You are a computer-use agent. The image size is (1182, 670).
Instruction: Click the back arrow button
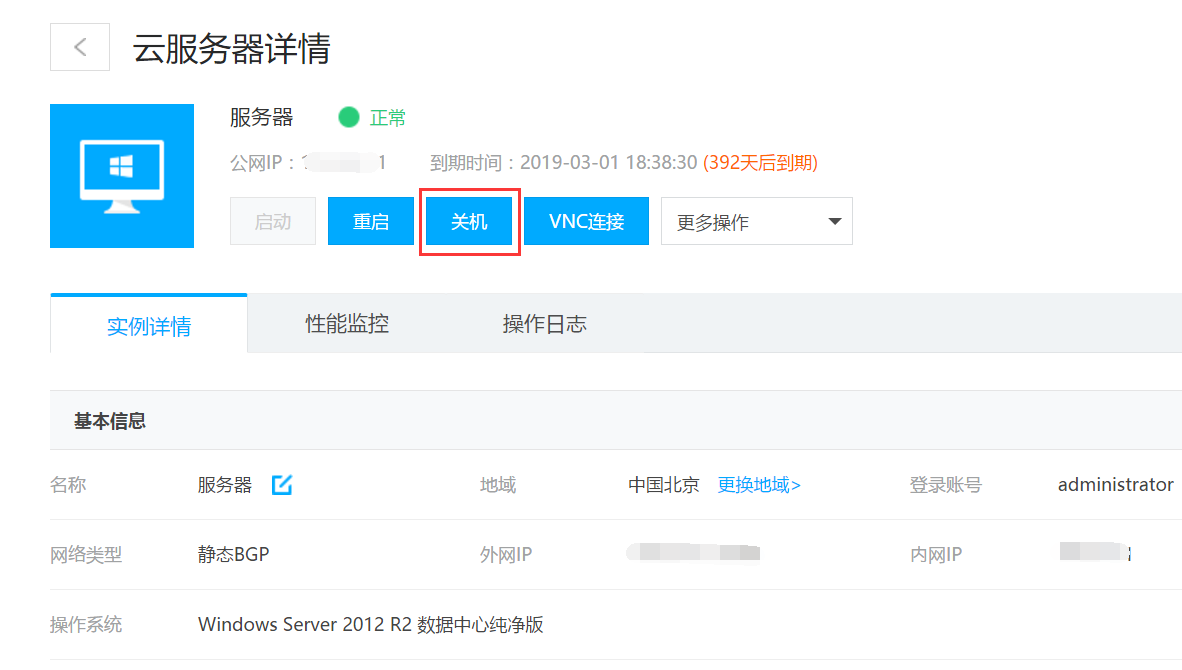pyautogui.click(x=80, y=47)
